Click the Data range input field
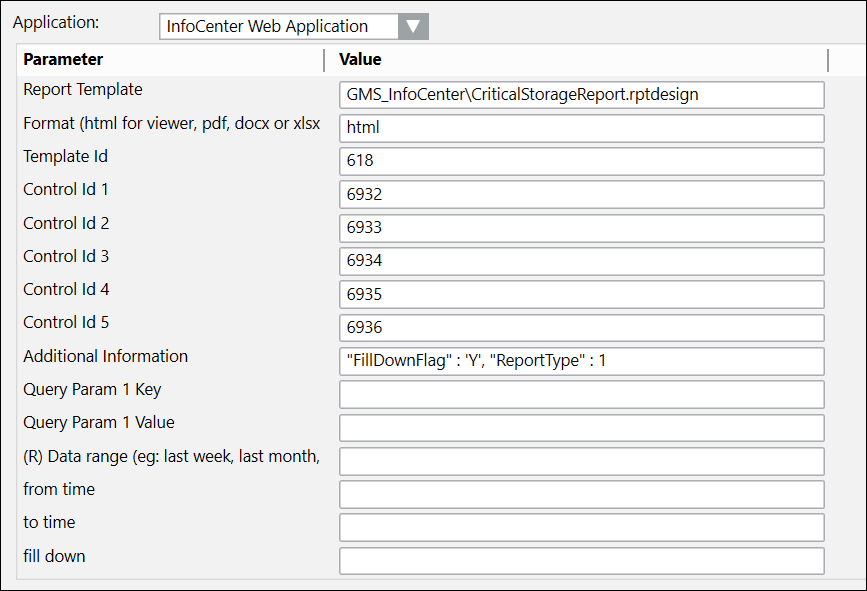The width and height of the screenshot is (867, 591). pos(581,461)
